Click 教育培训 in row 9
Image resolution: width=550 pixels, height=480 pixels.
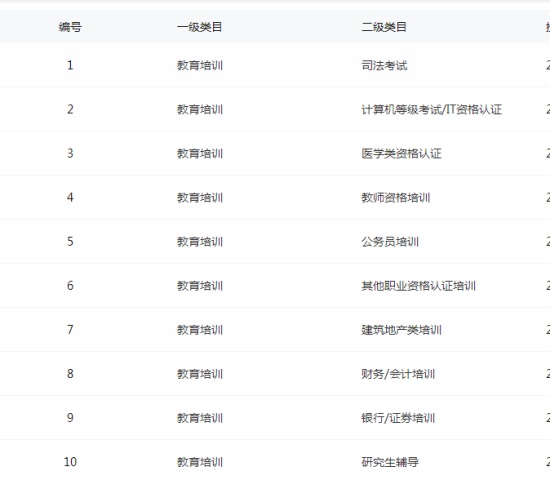coord(200,418)
